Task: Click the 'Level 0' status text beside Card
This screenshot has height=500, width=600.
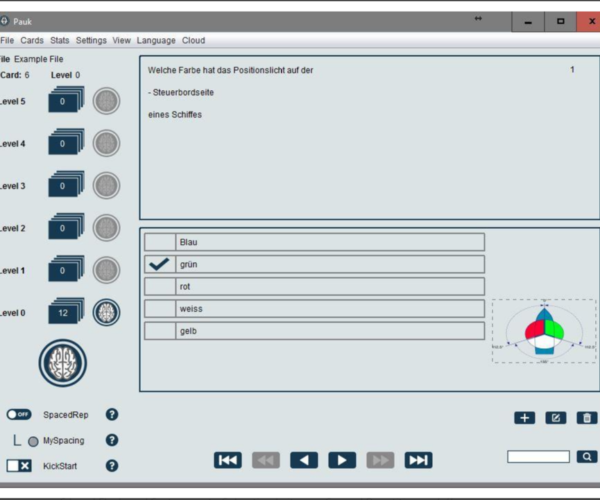Action: pos(65,75)
